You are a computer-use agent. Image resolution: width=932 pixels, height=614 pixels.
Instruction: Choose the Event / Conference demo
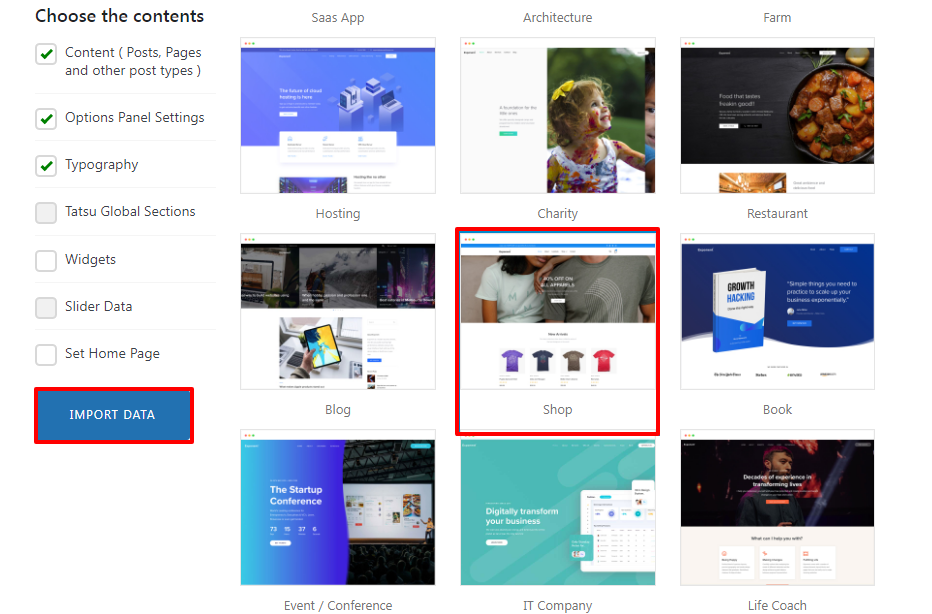(x=337, y=508)
